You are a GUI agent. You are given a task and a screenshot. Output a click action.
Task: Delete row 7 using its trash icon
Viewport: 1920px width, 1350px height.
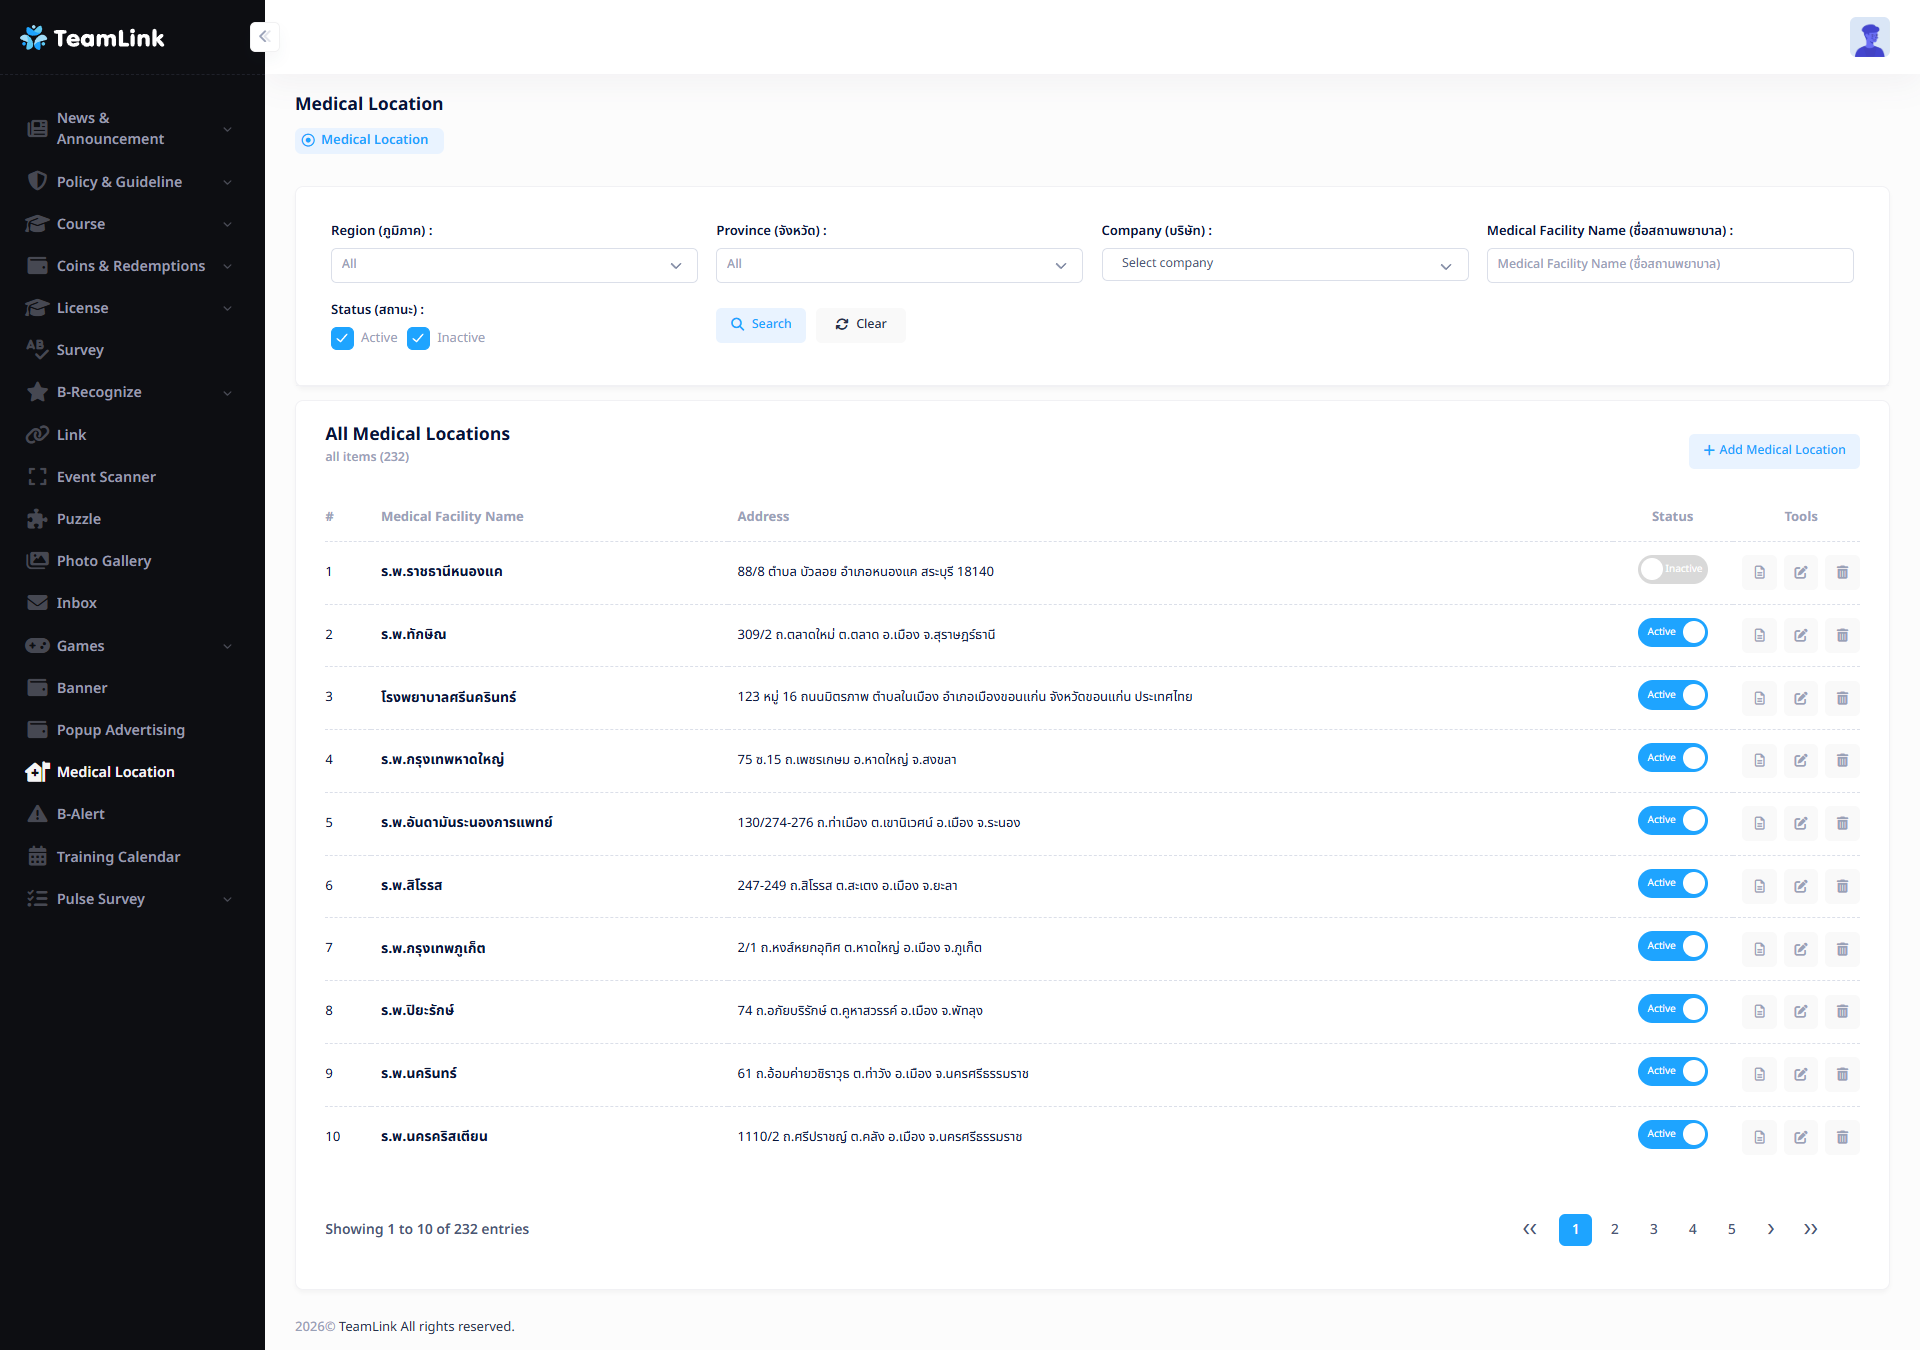pyautogui.click(x=1842, y=949)
